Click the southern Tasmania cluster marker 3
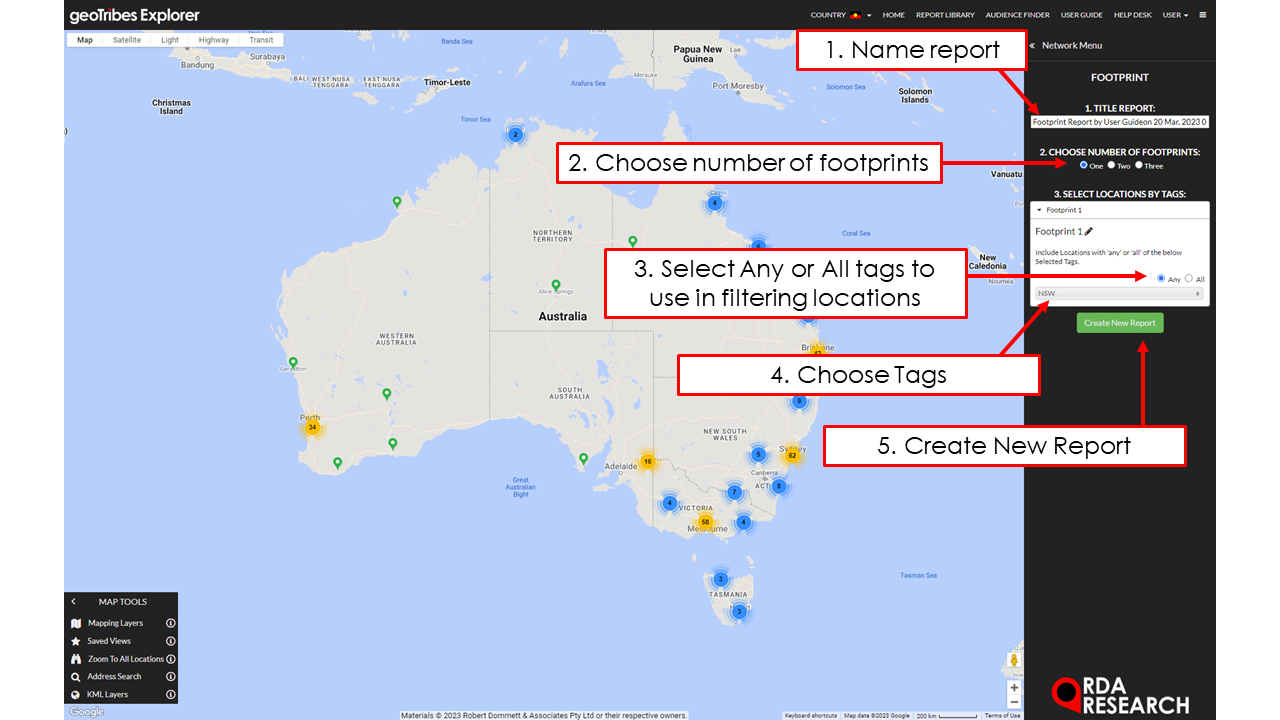Screen dimensions: 1280x720 click(739, 611)
